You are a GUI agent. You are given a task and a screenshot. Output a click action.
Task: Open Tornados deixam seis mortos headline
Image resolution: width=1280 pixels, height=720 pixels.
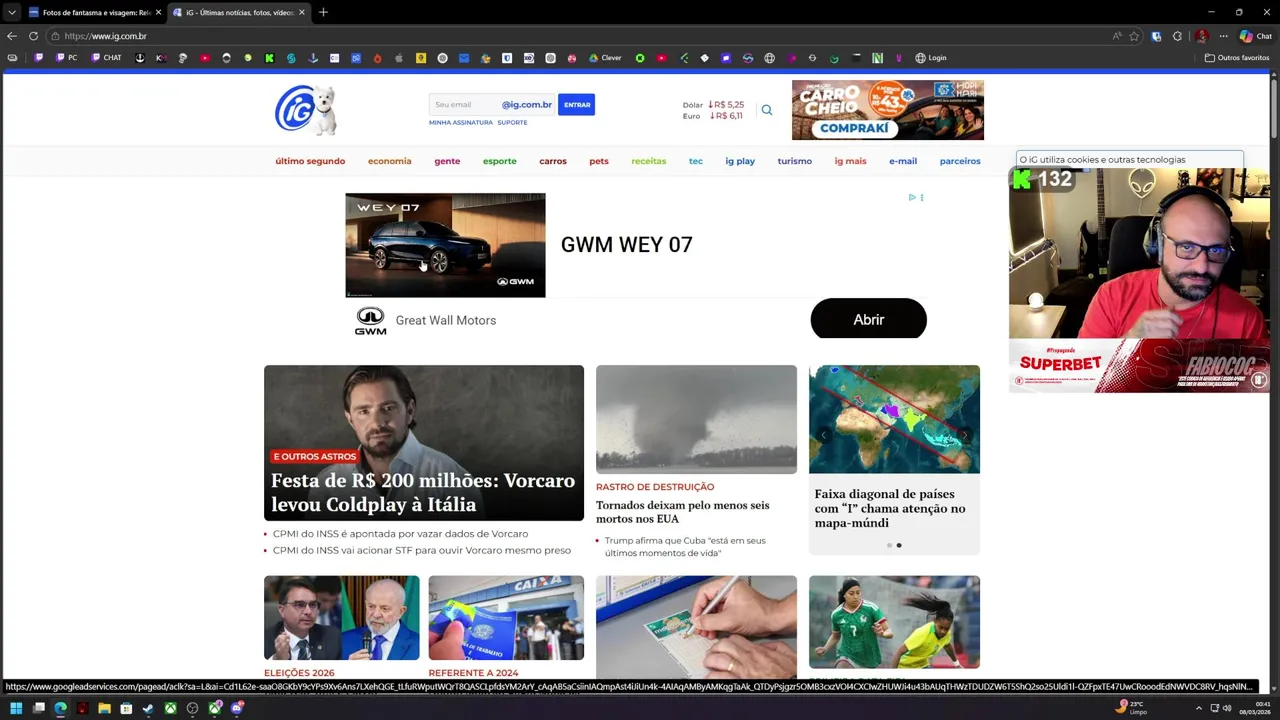pyautogui.click(x=682, y=512)
